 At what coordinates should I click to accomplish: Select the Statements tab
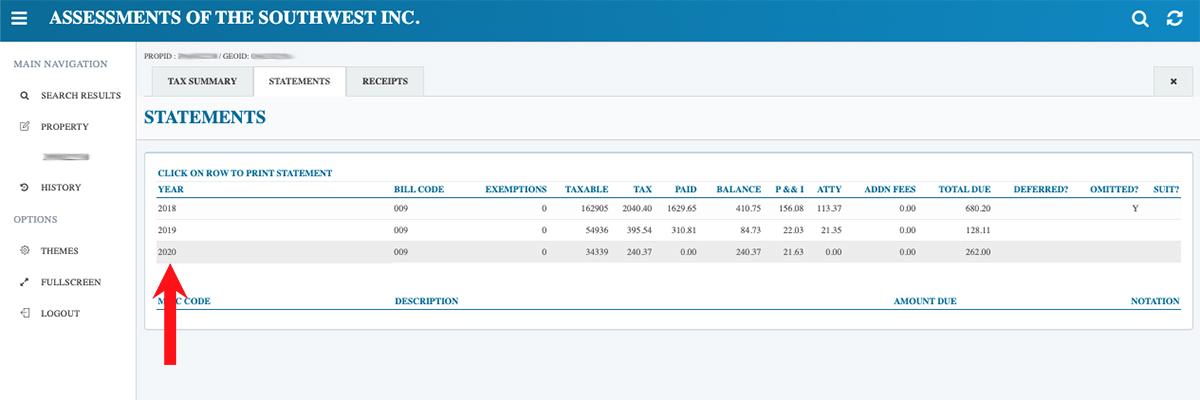[x=299, y=82]
